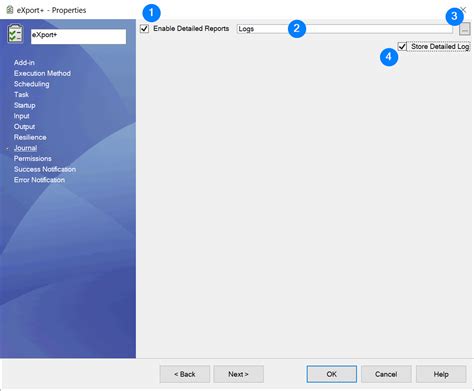474x391 pixels.
Task: Close the Properties dialog window
Action: [463, 9]
